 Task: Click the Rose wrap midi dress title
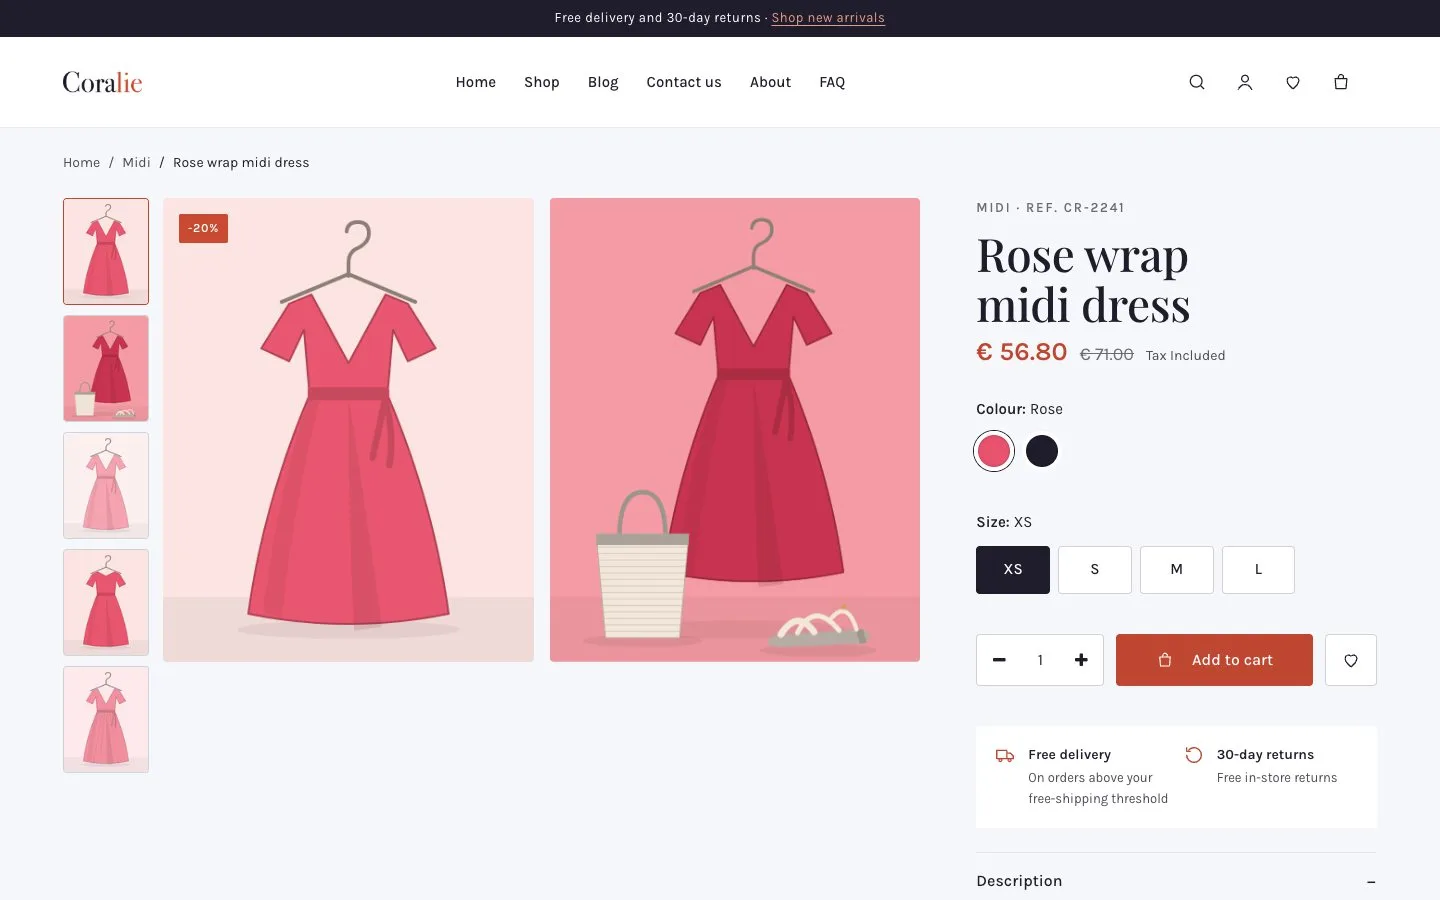coord(1083,280)
